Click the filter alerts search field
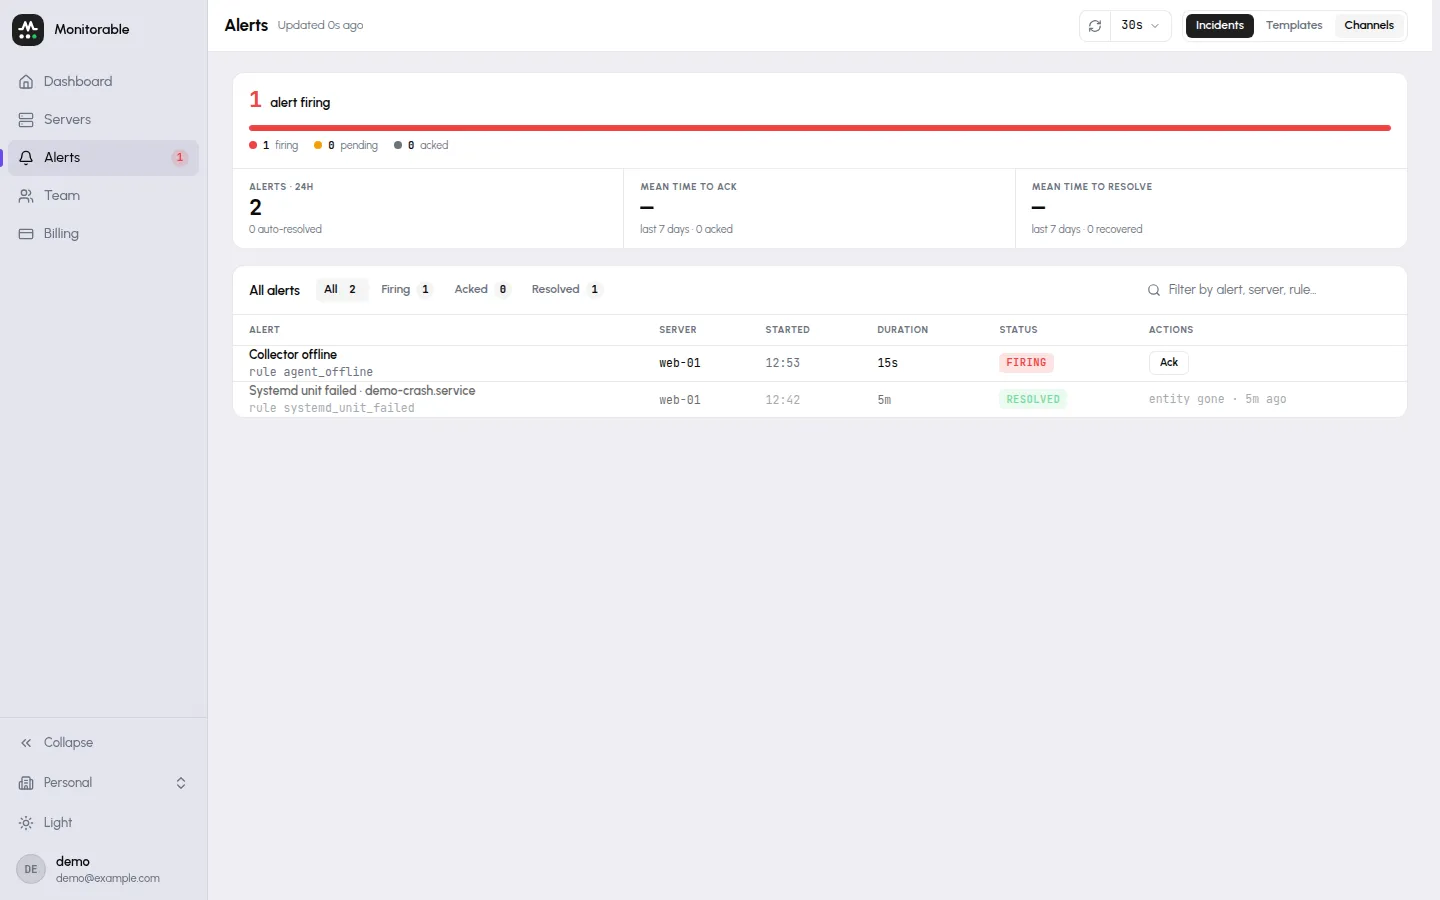This screenshot has height=900, width=1440. (x=1268, y=290)
